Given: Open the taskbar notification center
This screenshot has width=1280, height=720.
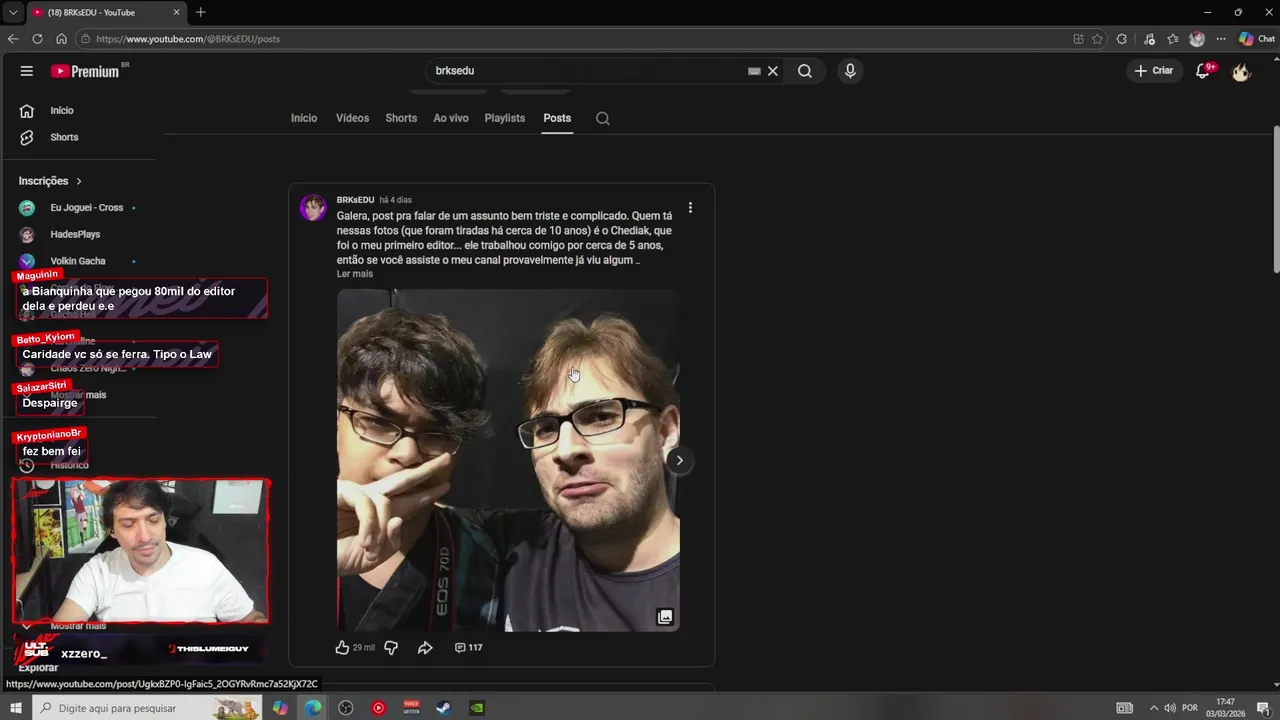Looking at the screenshot, I should pos(1263,708).
